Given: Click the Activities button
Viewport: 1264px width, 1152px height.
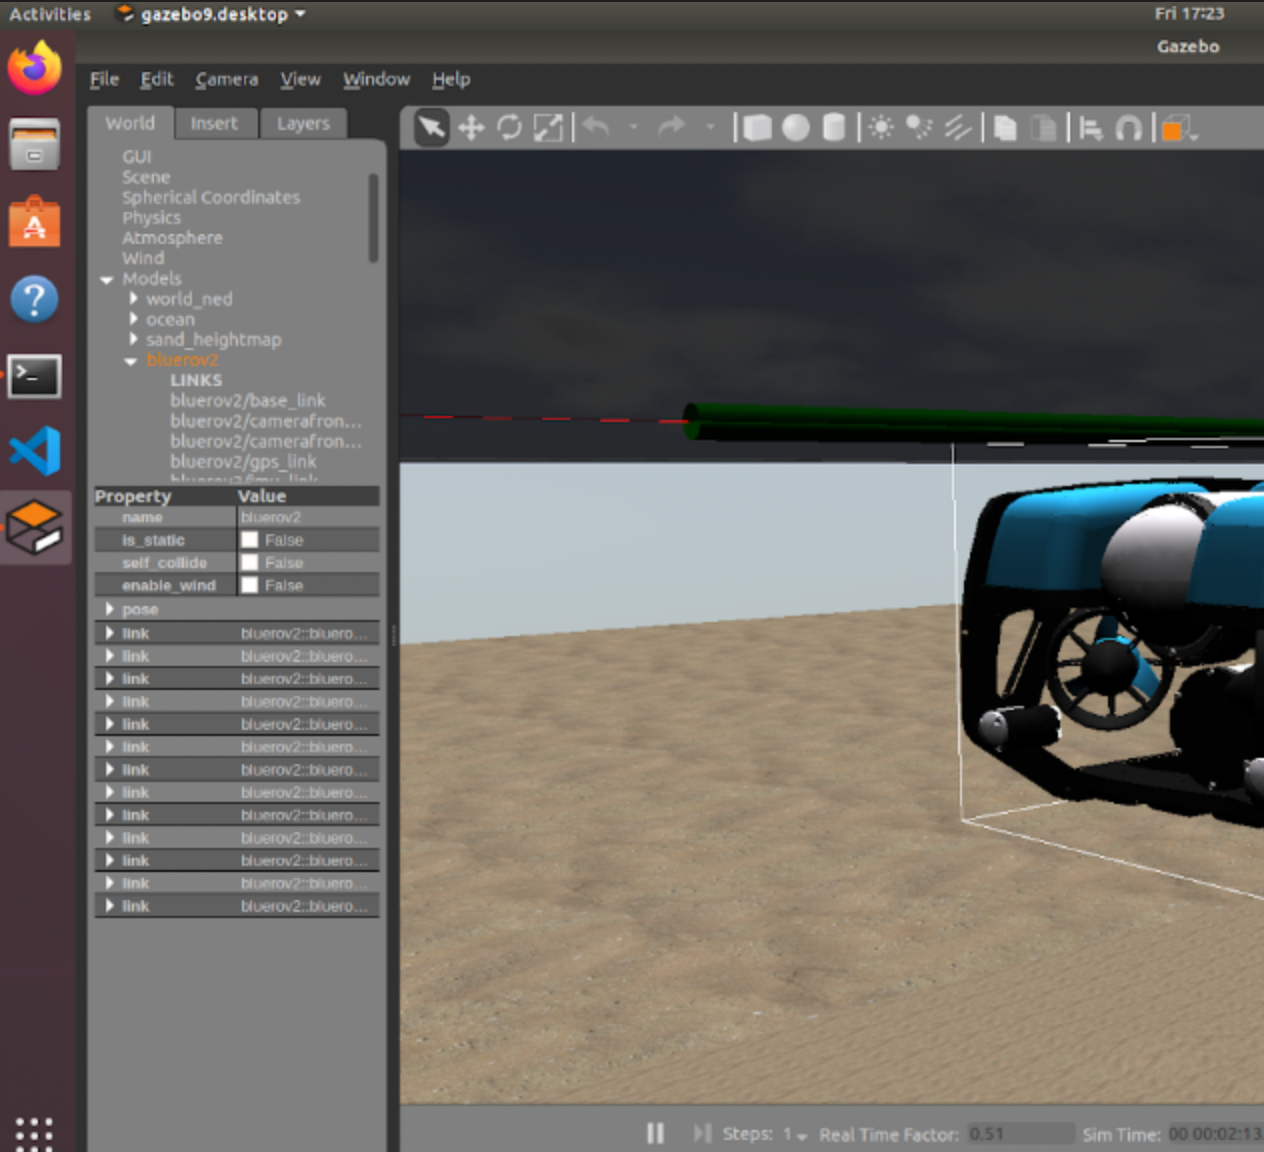Looking at the screenshot, I should click(x=50, y=14).
